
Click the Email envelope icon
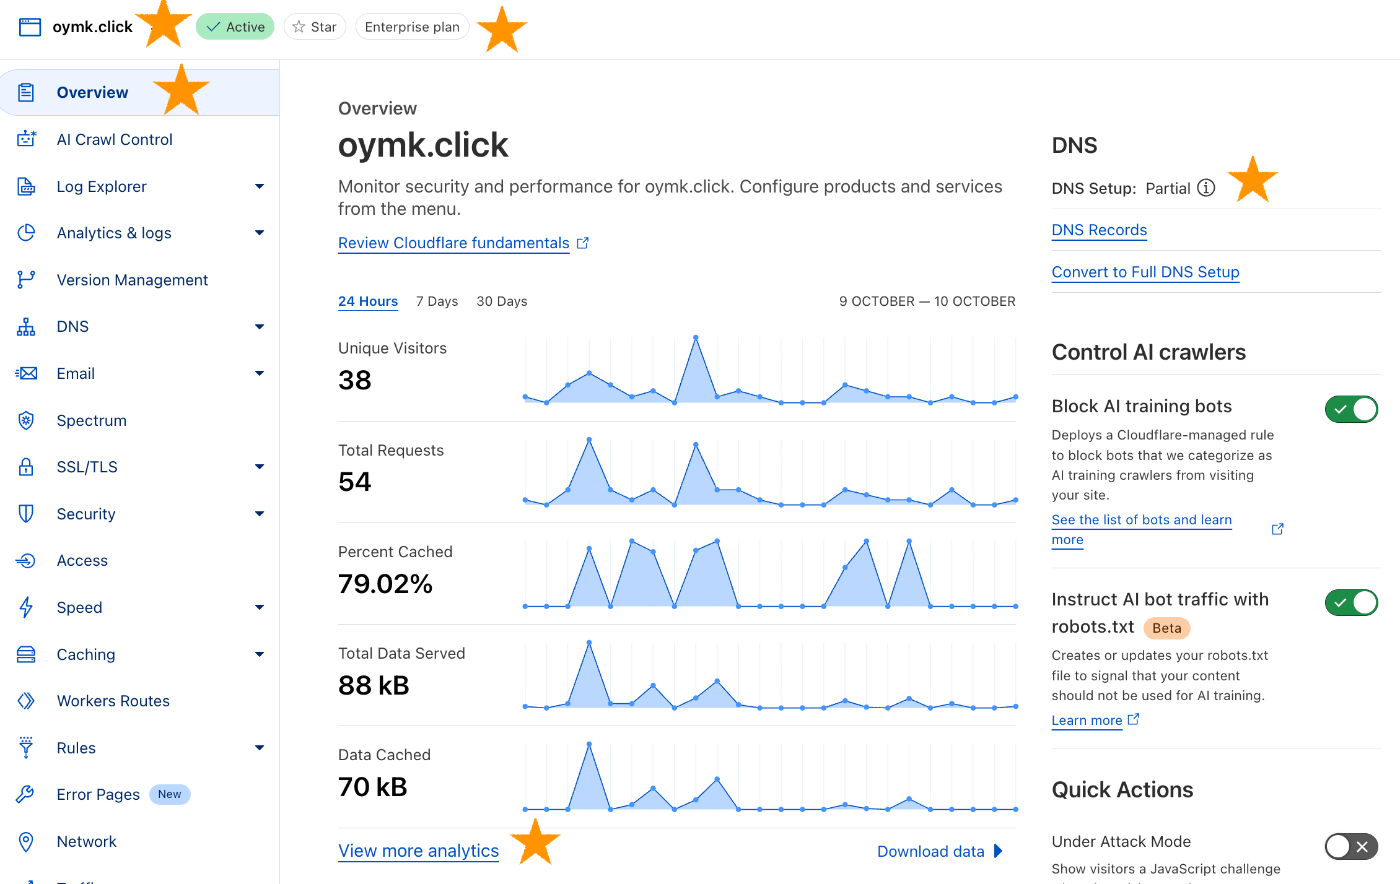point(27,373)
